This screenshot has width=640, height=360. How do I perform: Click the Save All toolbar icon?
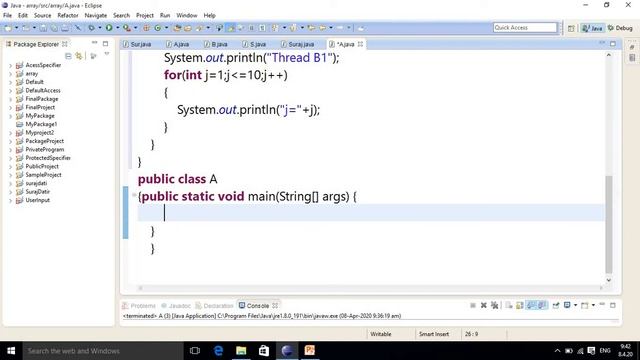click(54, 28)
